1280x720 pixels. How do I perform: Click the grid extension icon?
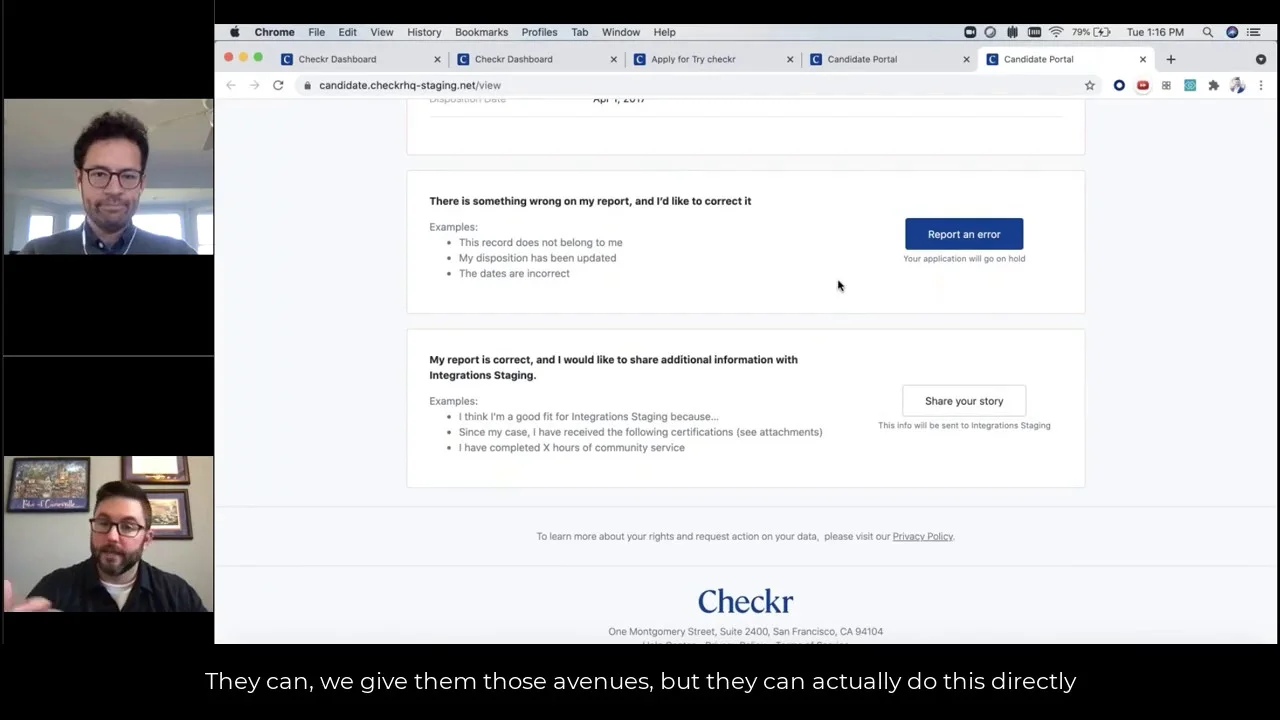pyautogui.click(x=1166, y=85)
